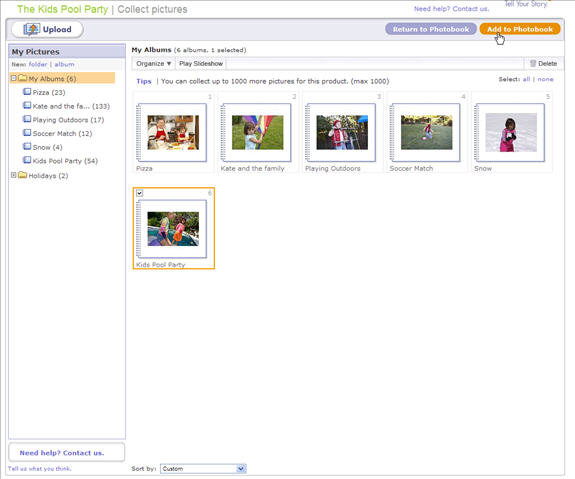
Task: Click Playing Outdoors caption under thumbnail
Action: tap(333, 168)
